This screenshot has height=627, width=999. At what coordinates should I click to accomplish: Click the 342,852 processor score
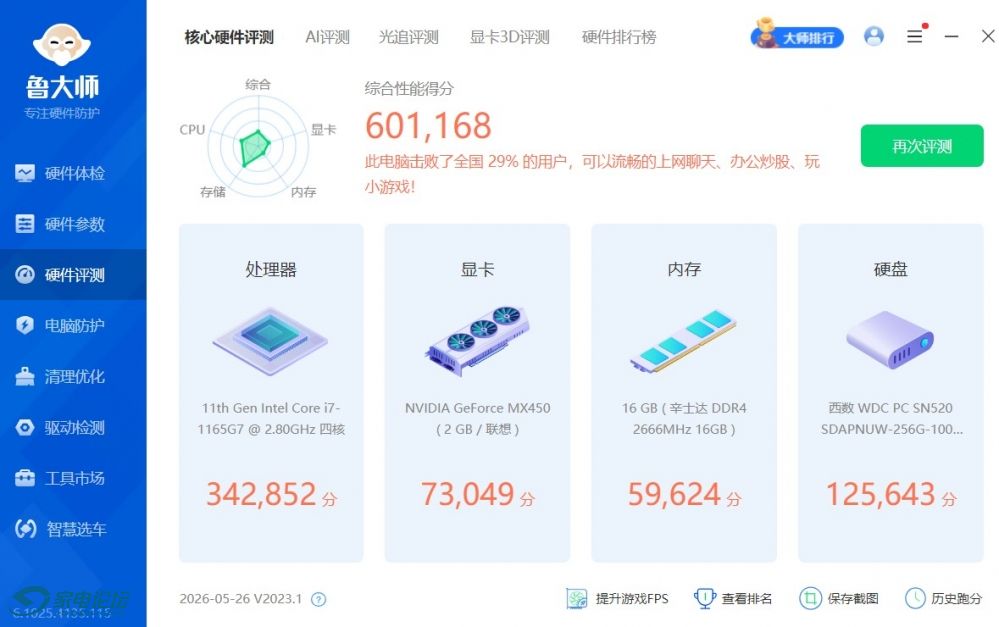coord(261,494)
